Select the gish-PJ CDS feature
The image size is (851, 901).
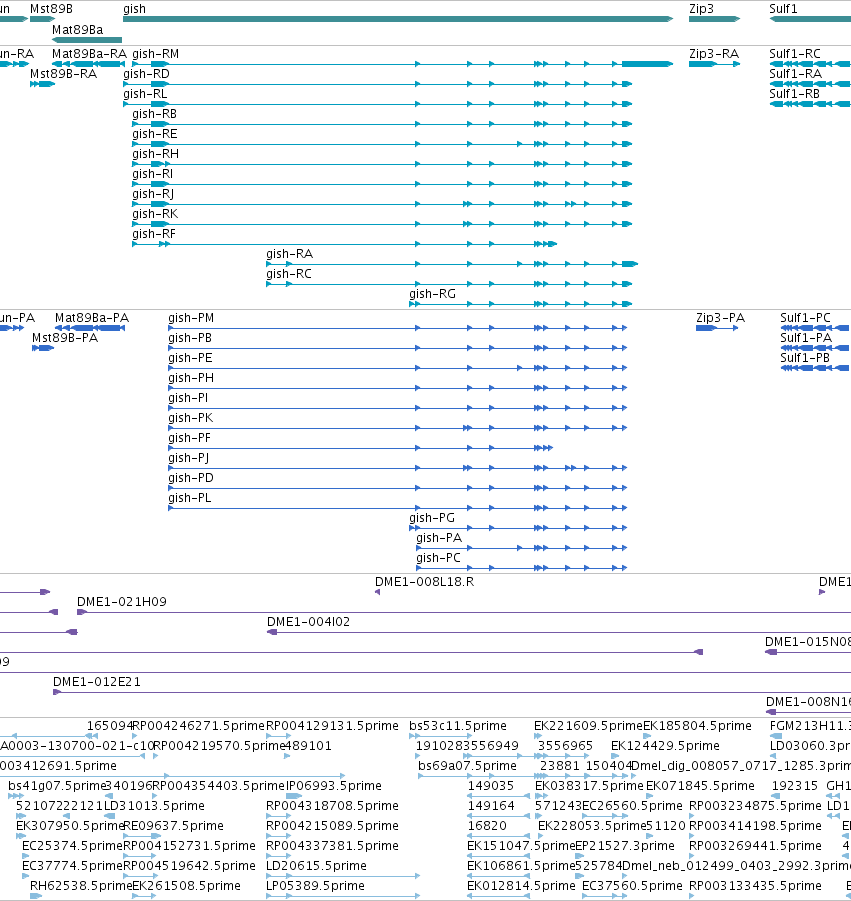398,468
